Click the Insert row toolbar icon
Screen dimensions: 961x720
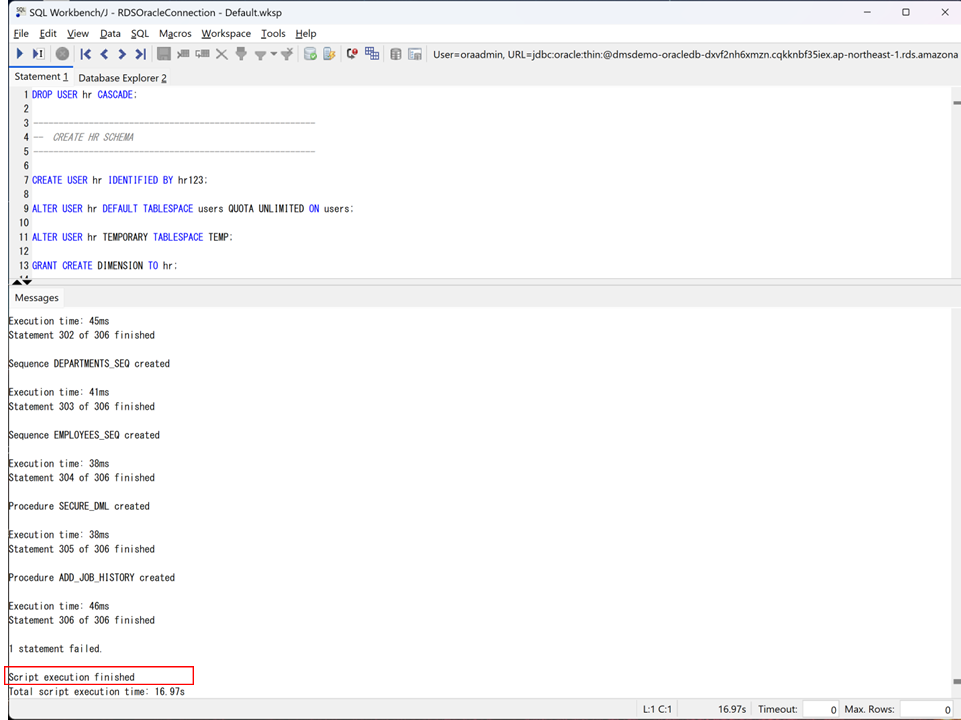click(x=183, y=54)
